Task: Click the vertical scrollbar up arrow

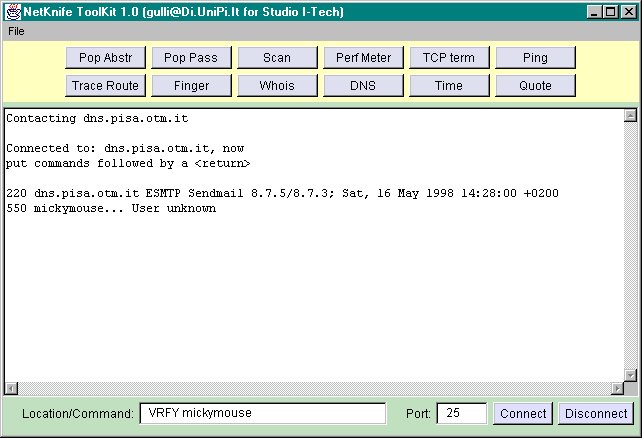Action: 630,116
